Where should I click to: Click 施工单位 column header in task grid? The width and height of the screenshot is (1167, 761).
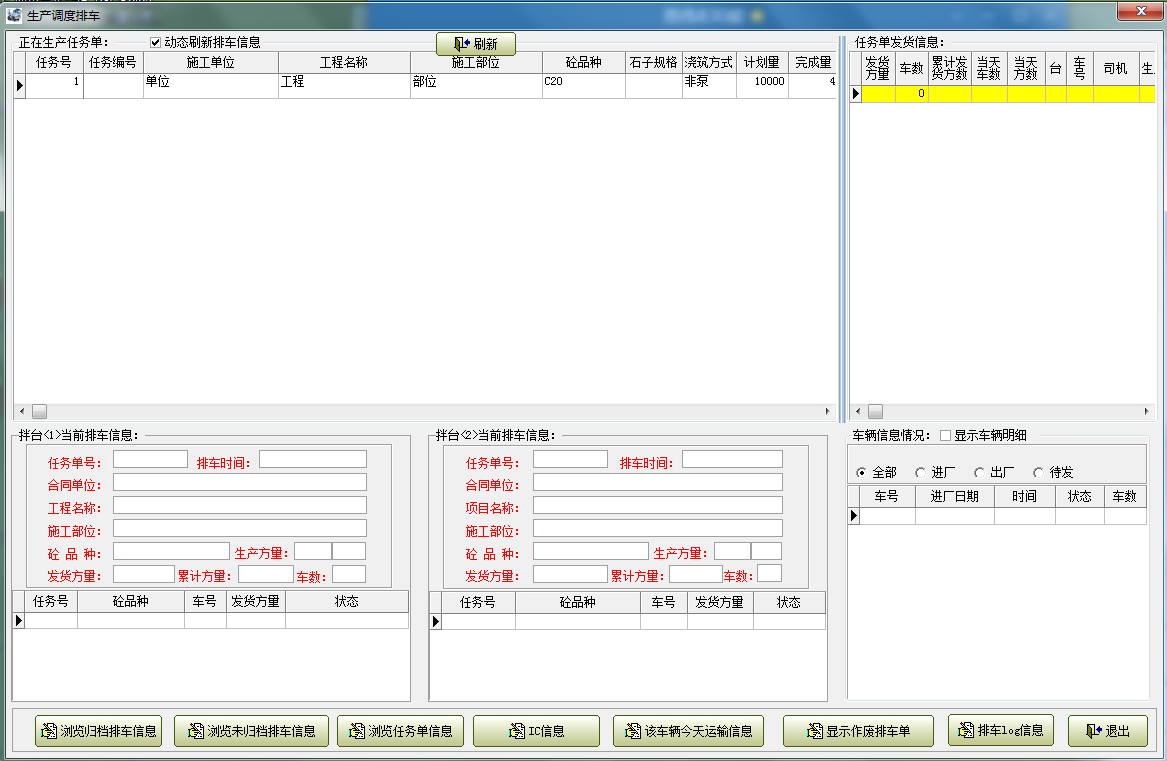[x=211, y=63]
